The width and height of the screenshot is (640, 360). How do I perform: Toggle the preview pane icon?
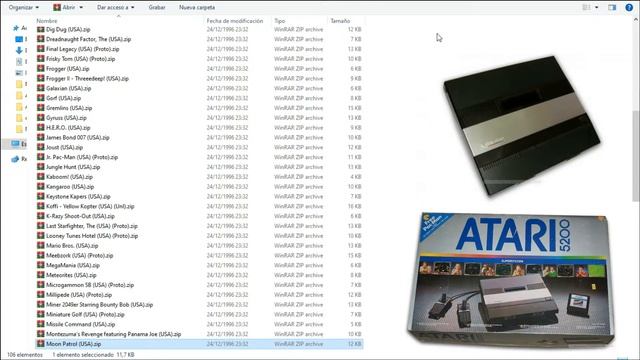point(612,7)
